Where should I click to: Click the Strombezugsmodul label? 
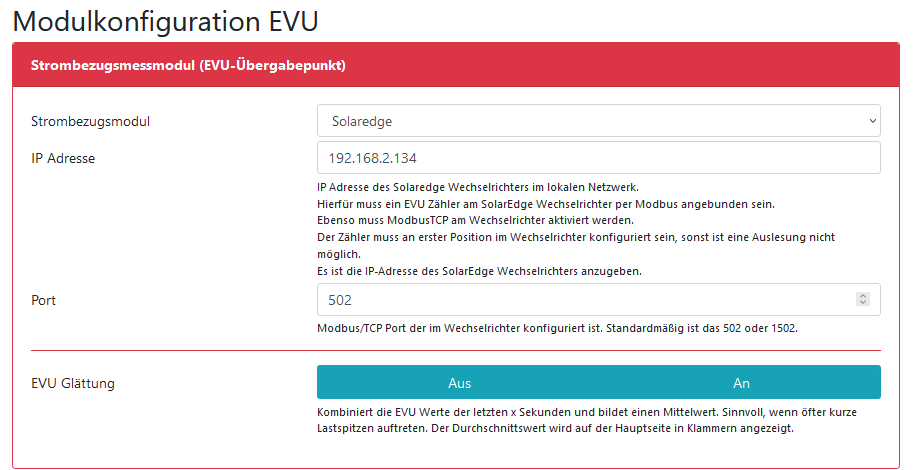tap(91, 122)
